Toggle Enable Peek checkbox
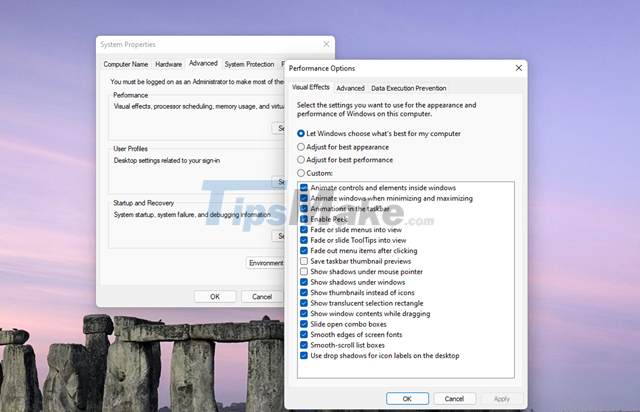The height and width of the screenshot is (412, 640). tap(304, 219)
